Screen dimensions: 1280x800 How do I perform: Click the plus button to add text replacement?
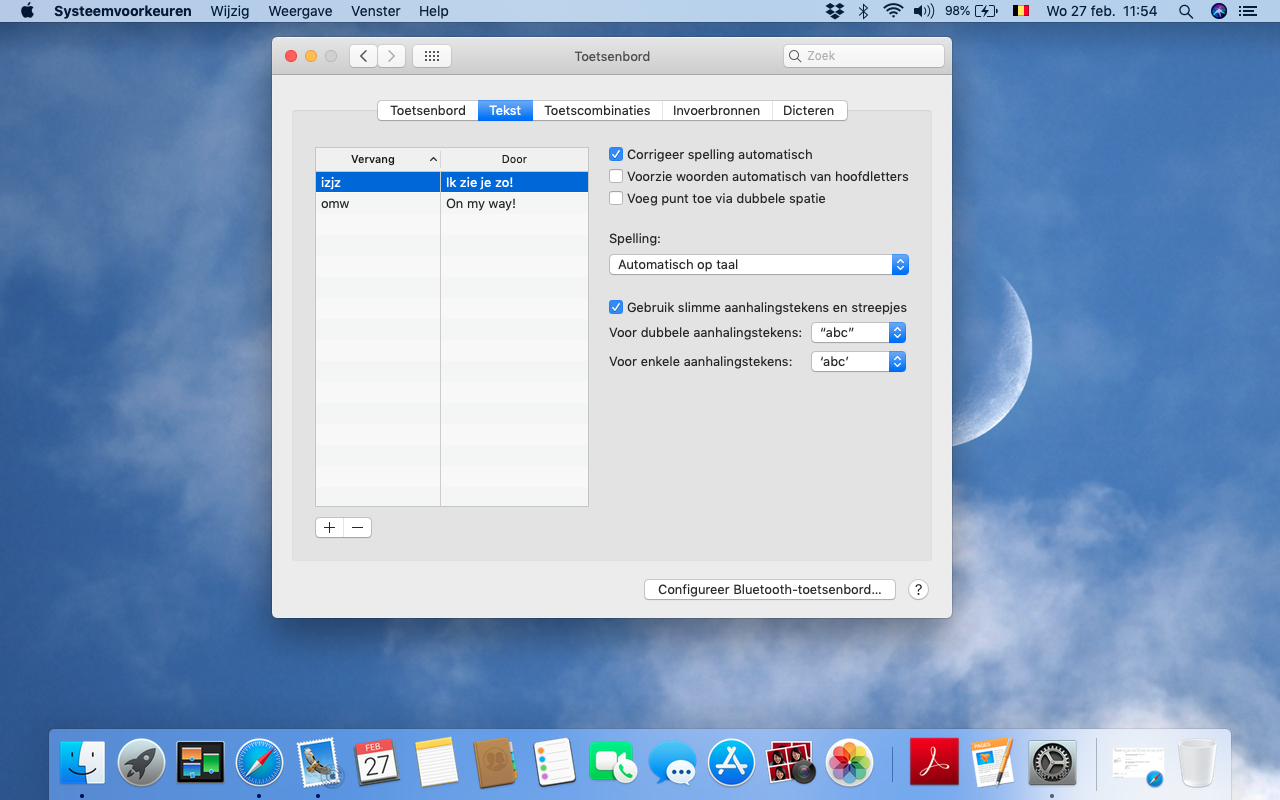pos(329,528)
